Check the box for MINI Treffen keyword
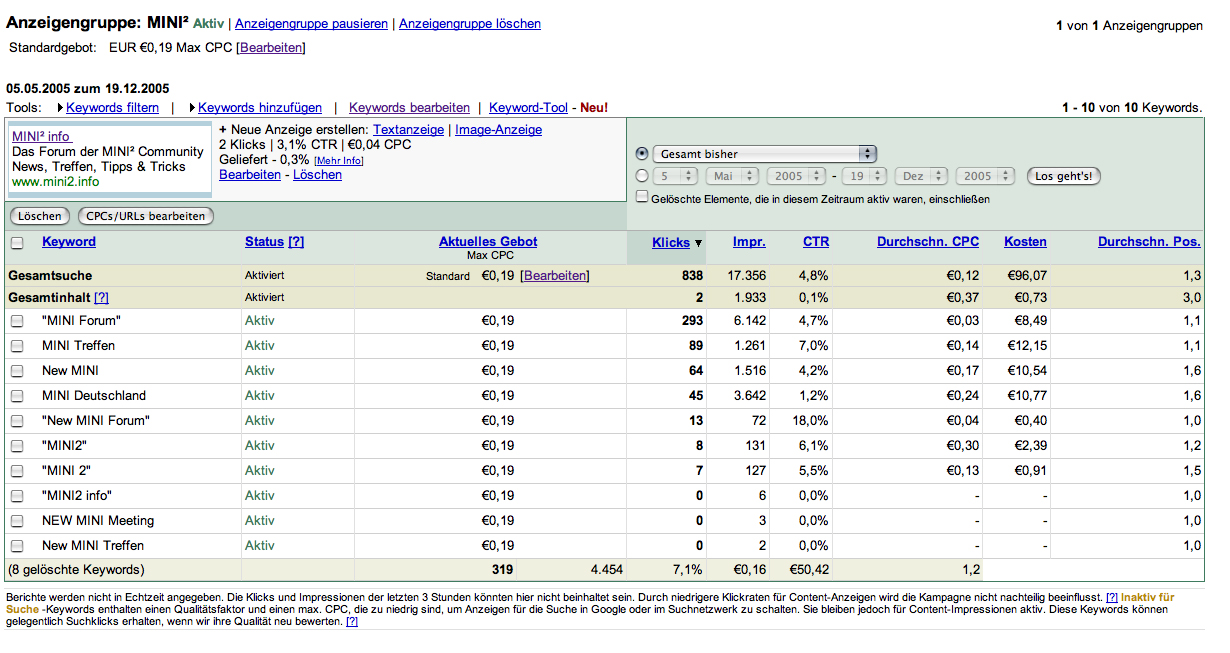This screenshot has height=653, width=1230. click(x=17, y=346)
